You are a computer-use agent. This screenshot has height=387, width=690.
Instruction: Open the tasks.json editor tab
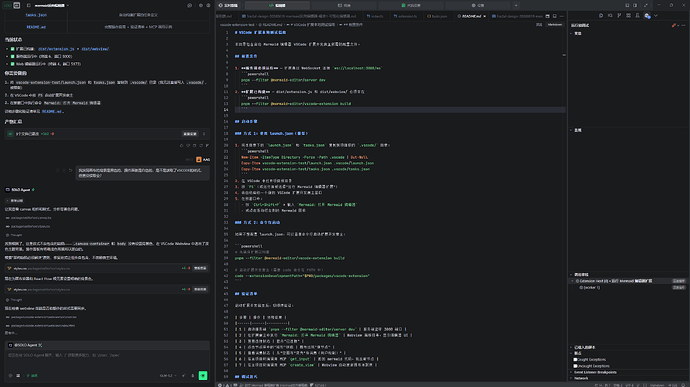pos(437,16)
